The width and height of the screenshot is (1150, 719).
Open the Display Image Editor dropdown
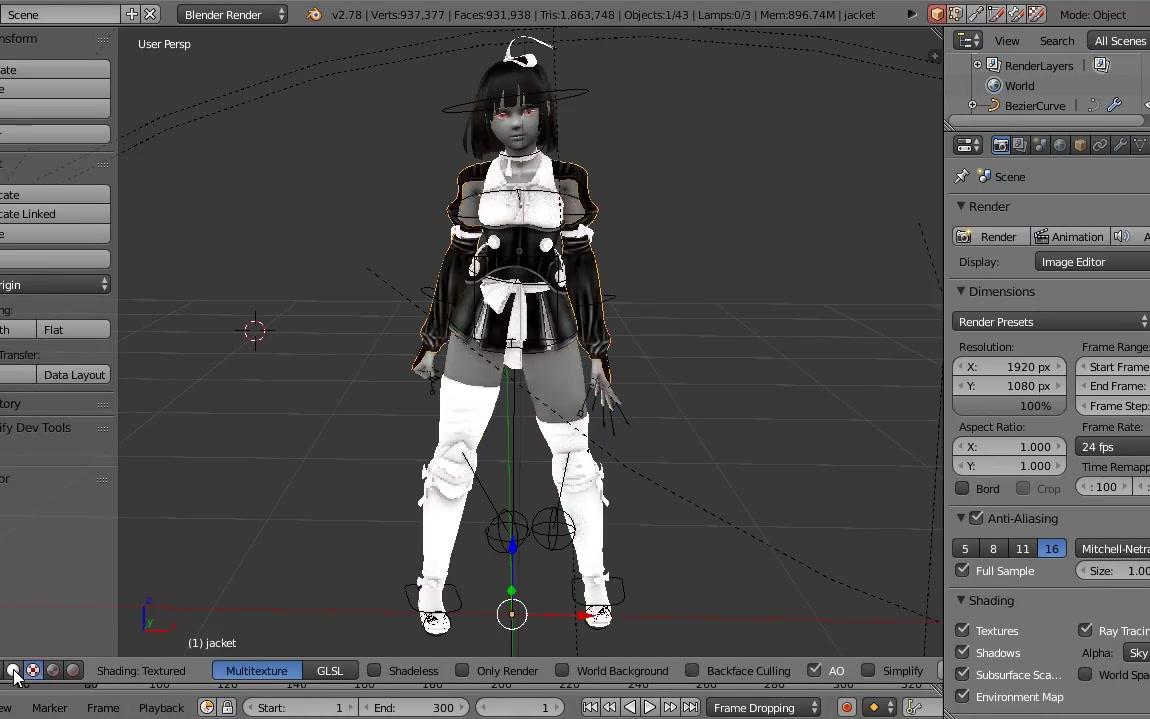click(x=1092, y=261)
